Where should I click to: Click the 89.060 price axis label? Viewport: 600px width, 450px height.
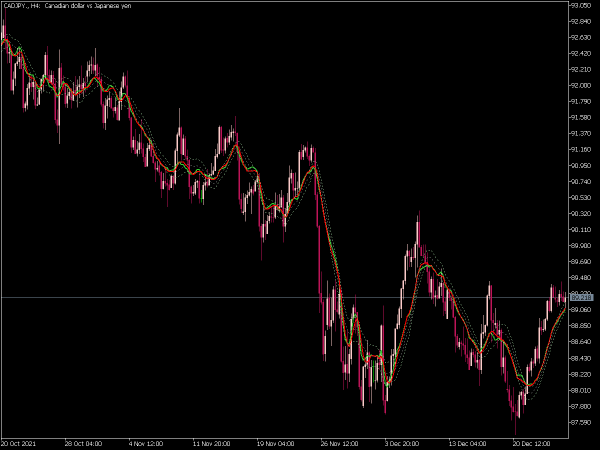[581, 310]
